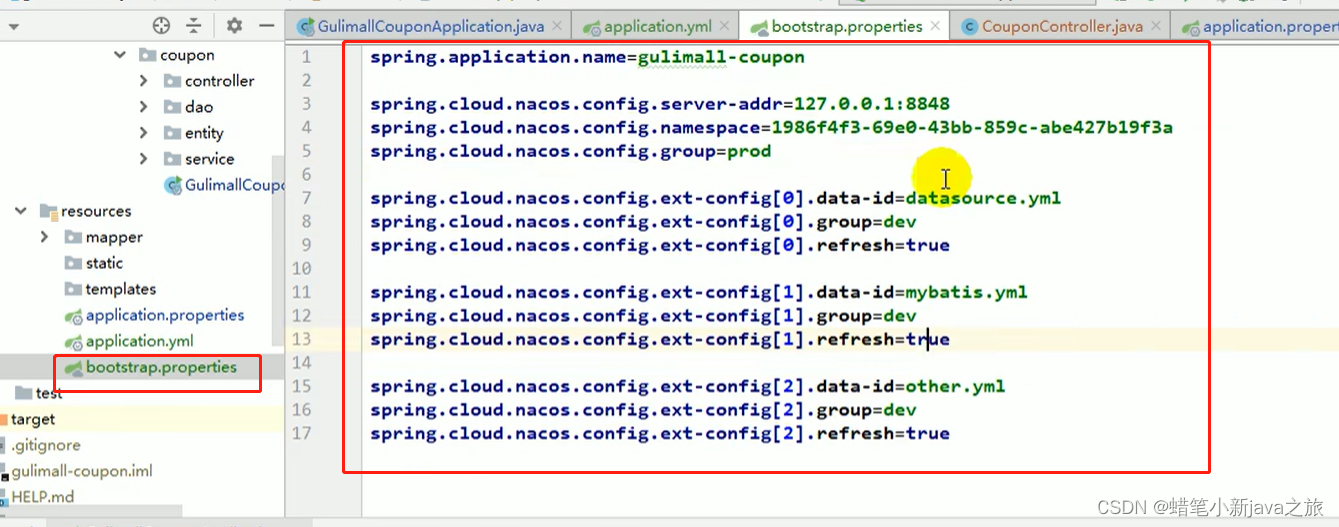
Task: Open the project view dropdown arrow
Action: coord(14,28)
